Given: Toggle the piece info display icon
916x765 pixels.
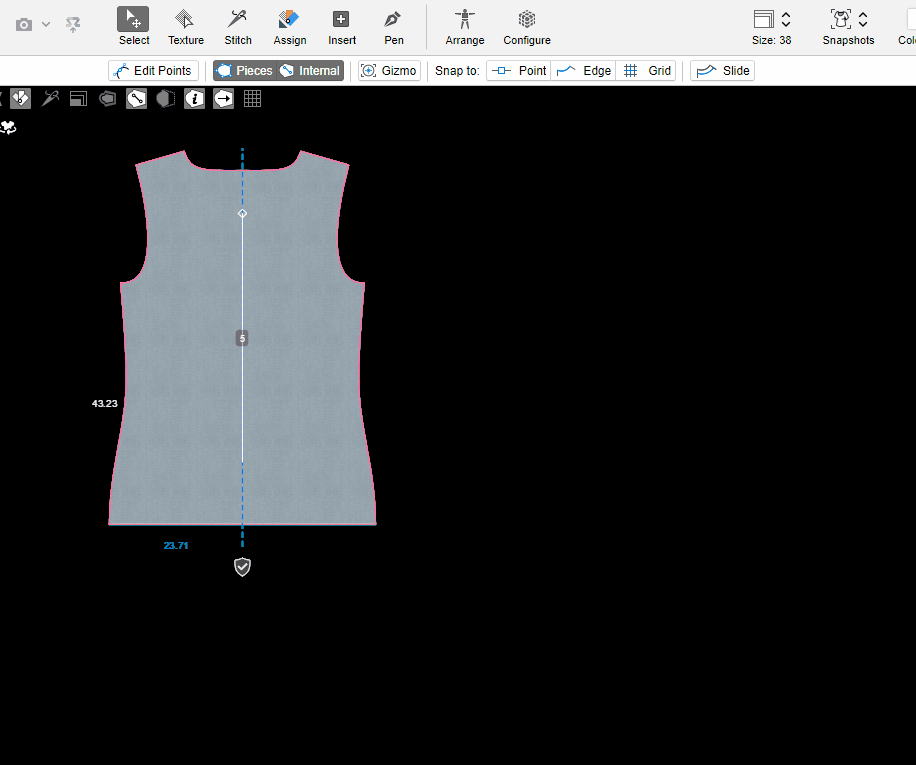Looking at the screenshot, I should [x=195, y=99].
